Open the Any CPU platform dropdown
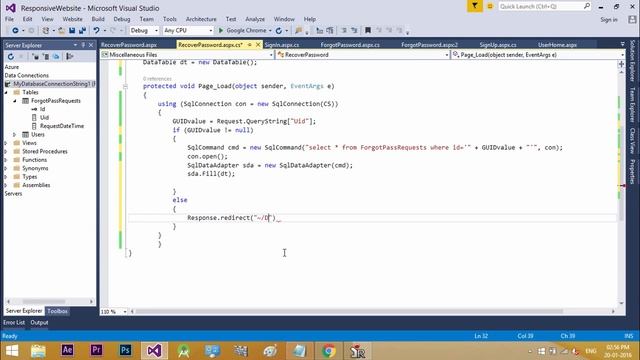The width and height of the screenshot is (640, 360). 188,31
